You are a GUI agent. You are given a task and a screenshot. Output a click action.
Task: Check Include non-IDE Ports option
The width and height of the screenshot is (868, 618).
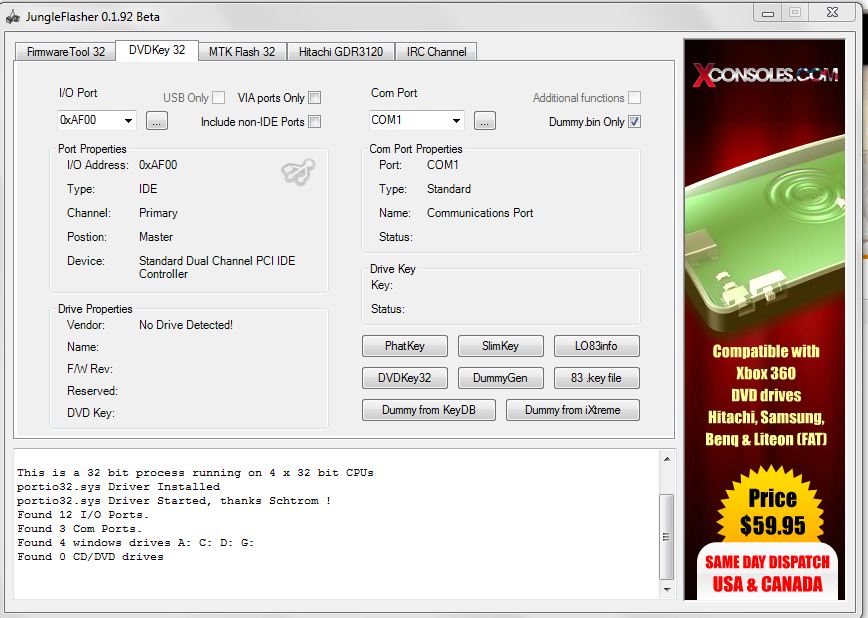pyautogui.click(x=314, y=121)
